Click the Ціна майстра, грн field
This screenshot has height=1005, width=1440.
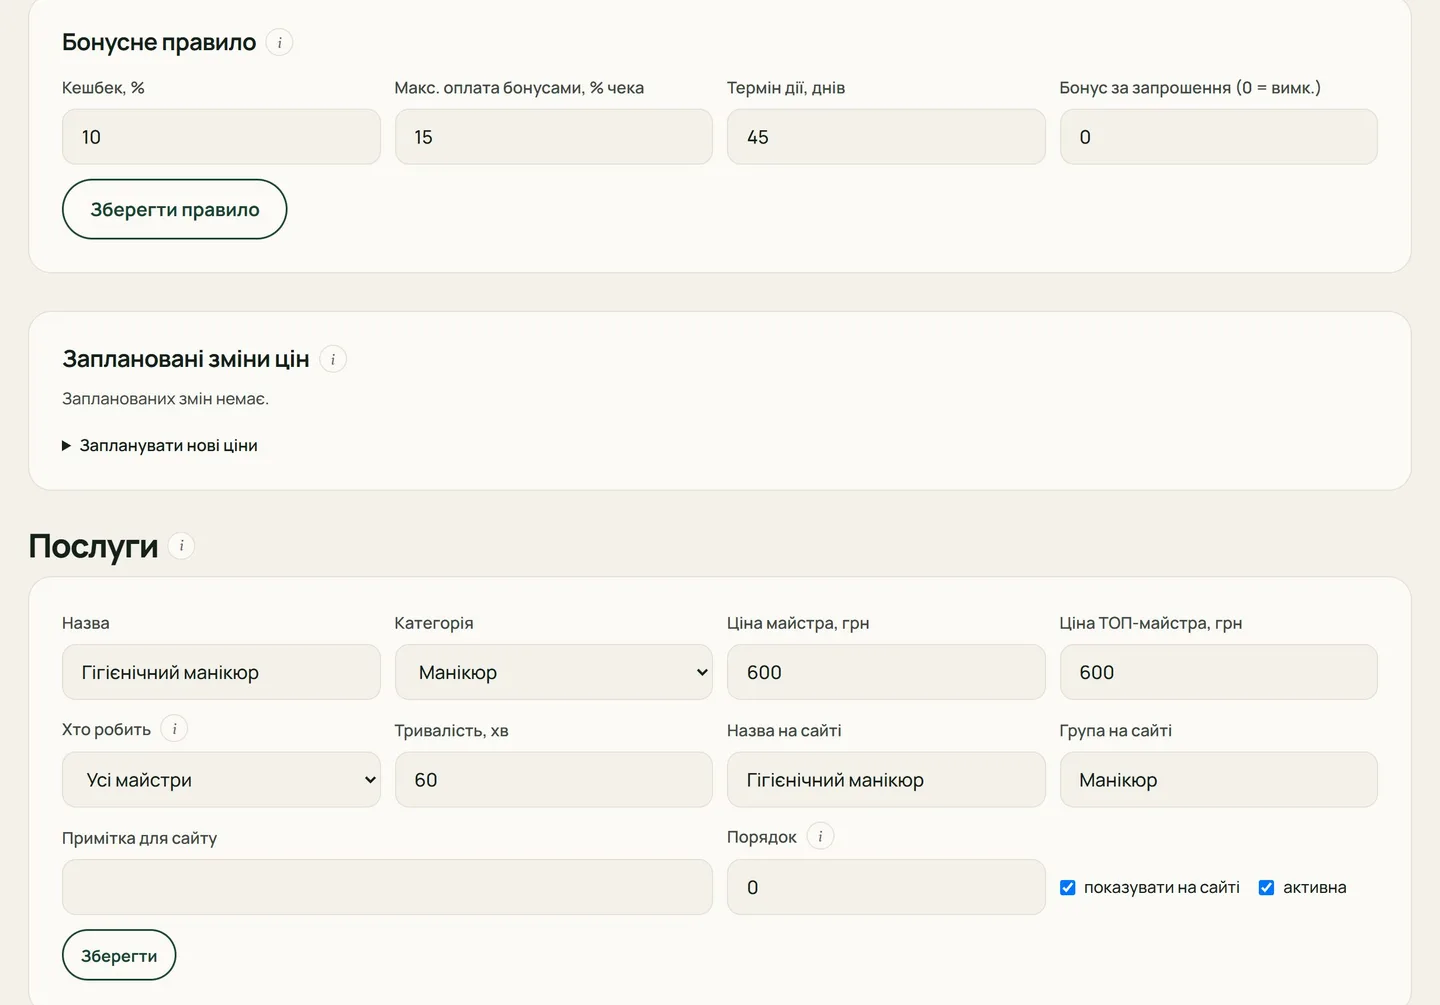coord(886,672)
